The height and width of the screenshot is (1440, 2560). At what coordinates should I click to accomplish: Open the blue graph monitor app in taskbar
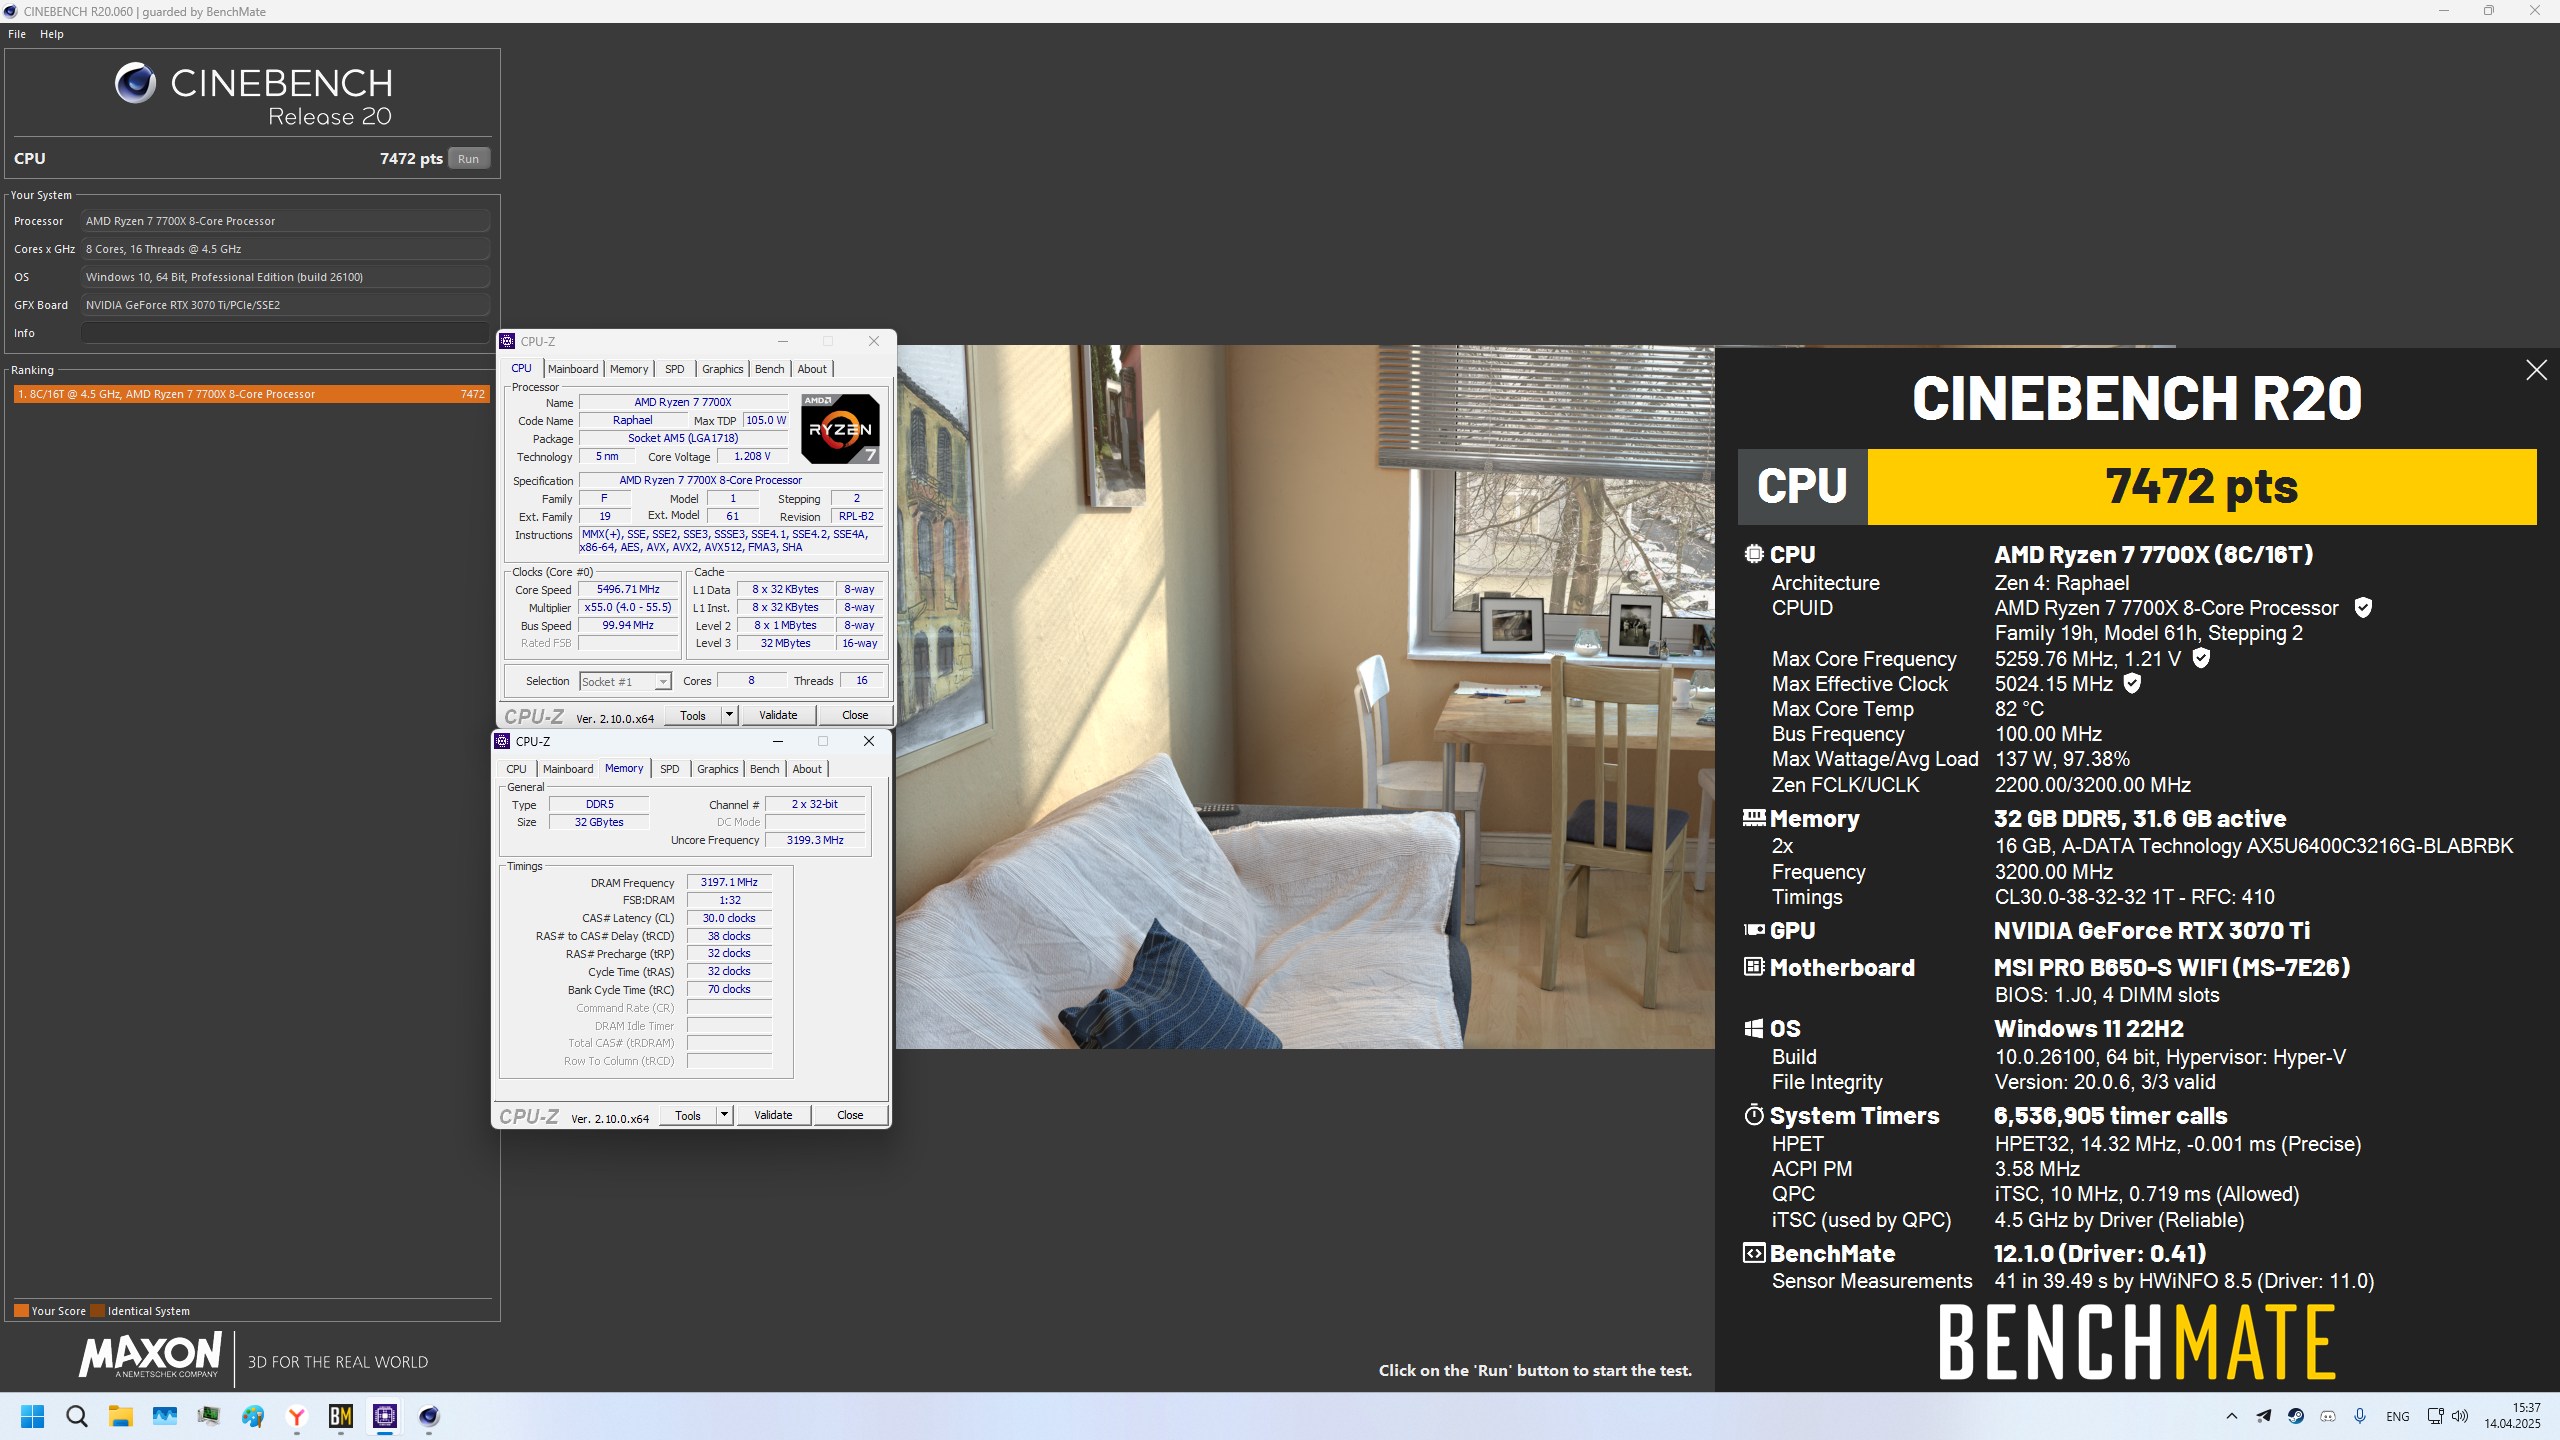click(165, 1416)
